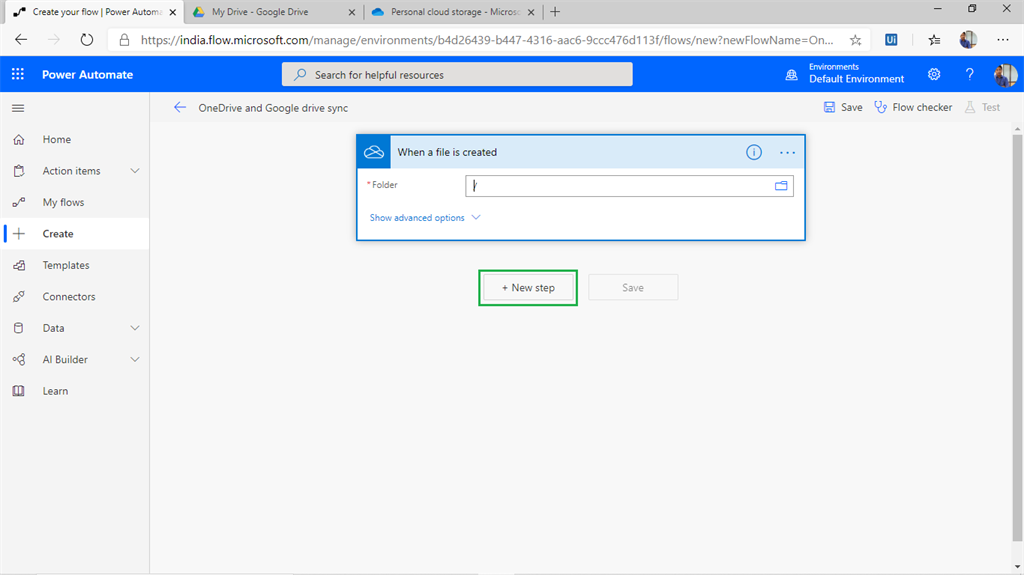The height and width of the screenshot is (575, 1024).
Task: Open the app launcher waffle icon
Action: (x=18, y=74)
